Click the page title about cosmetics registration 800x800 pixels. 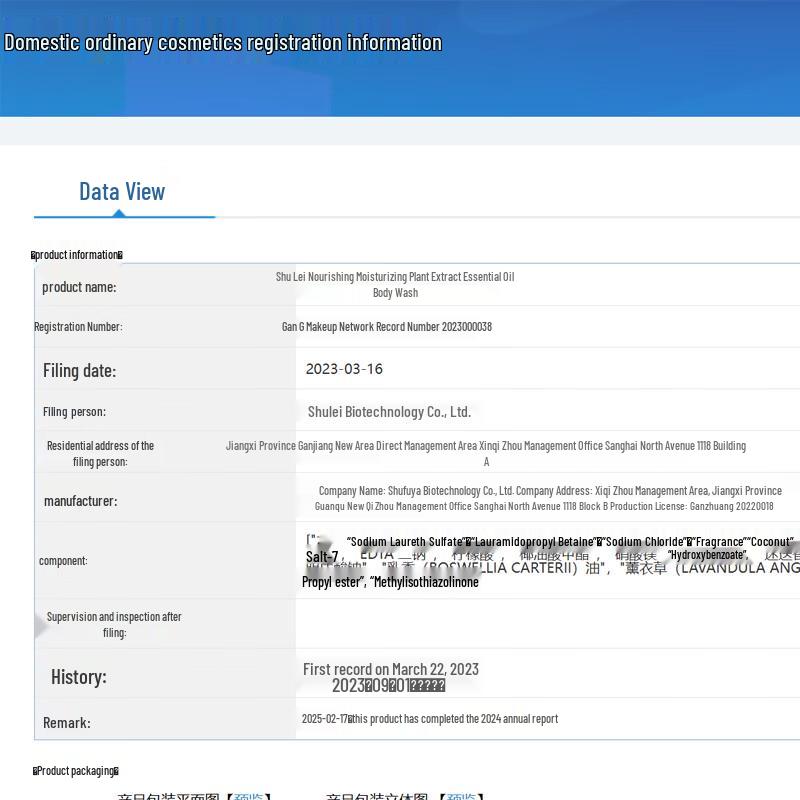click(222, 43)
